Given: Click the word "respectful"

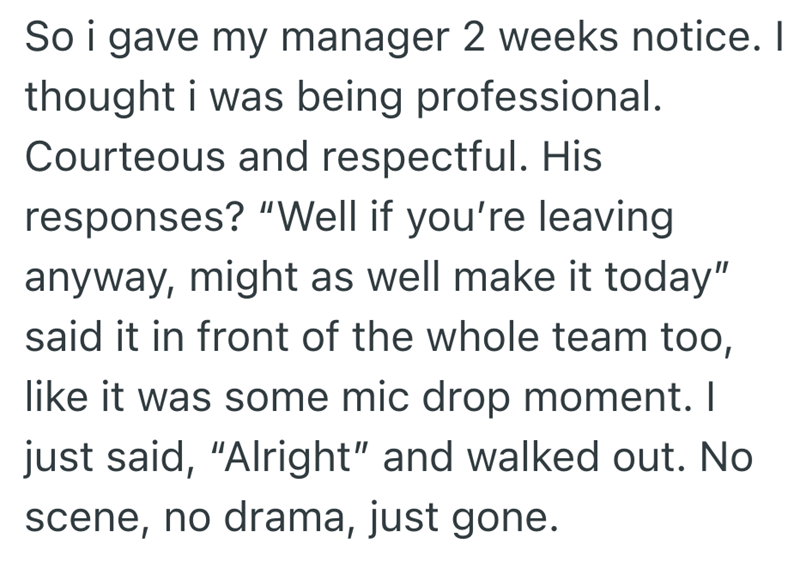Looking at the screenshot, I should 420,159.
